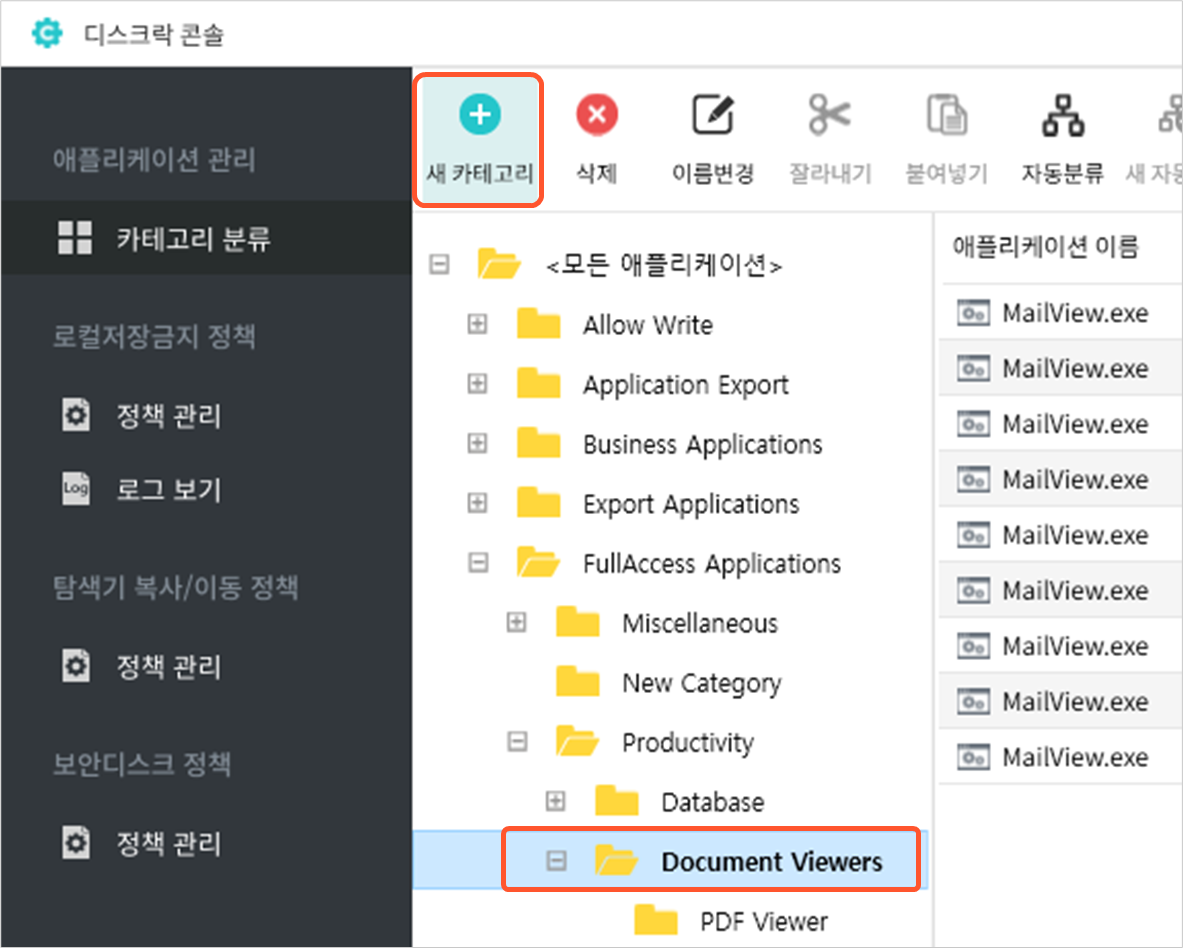Select the Business Applications category
The height and width of the screenshot is (948, 1183).
pyautogui.click(x=702, y=444)
